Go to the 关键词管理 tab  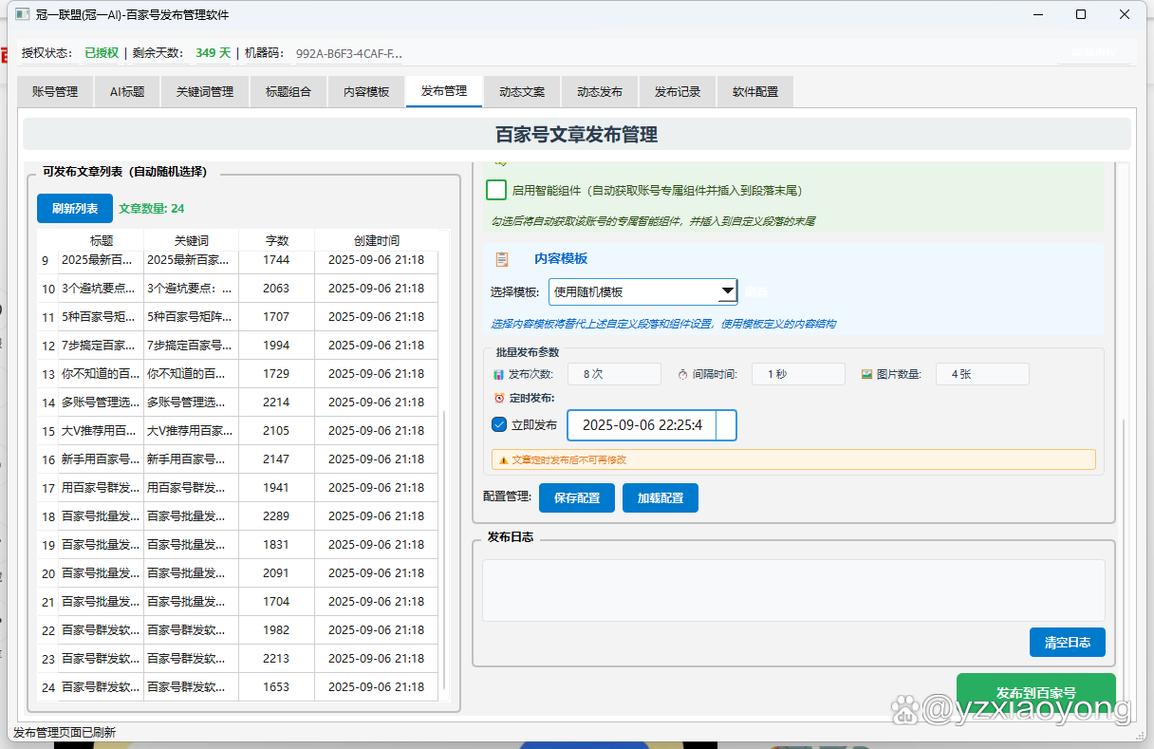click(x=205, y=92)
